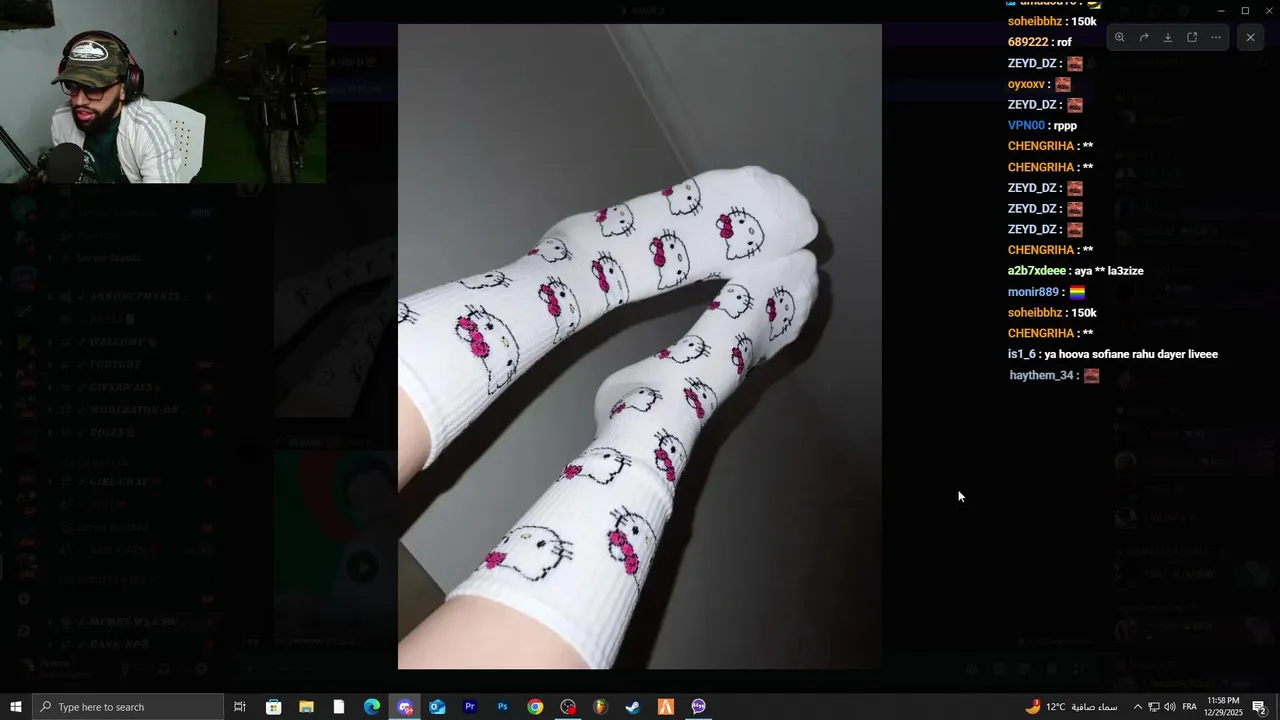Open Task View in the taskbar

[240, 707]
